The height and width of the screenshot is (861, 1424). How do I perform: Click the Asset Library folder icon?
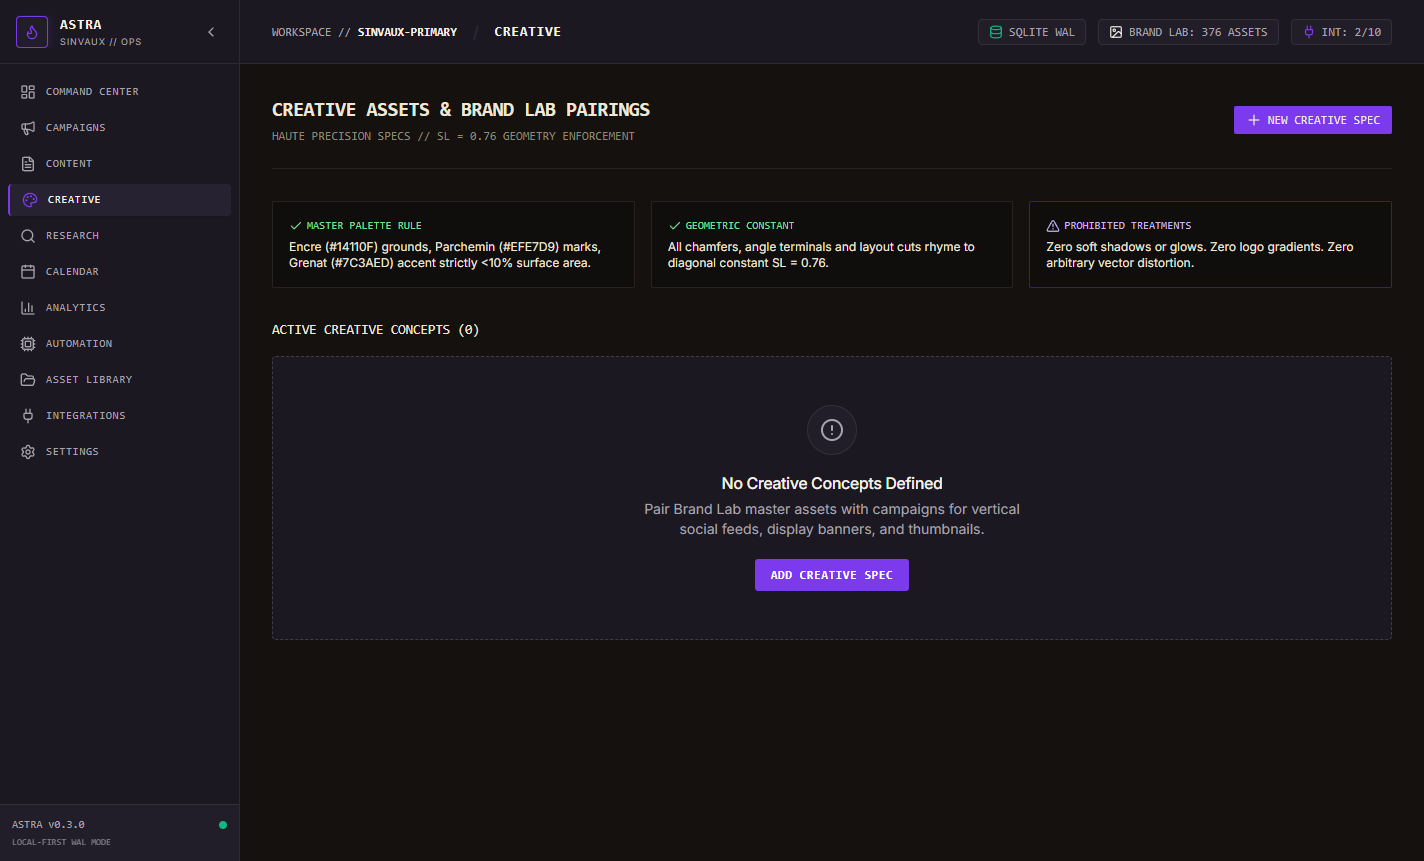(x=28, y=380)
